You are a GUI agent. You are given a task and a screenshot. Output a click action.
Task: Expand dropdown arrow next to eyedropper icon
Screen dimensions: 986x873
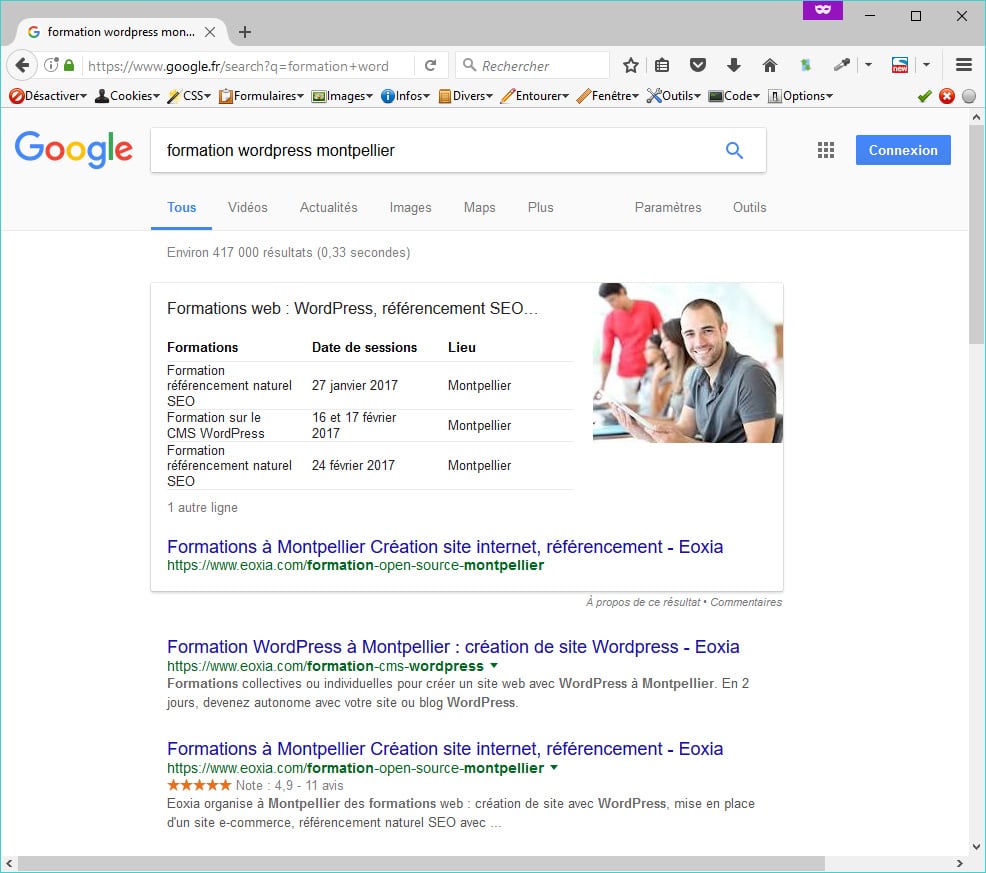[x=868, y=65]
